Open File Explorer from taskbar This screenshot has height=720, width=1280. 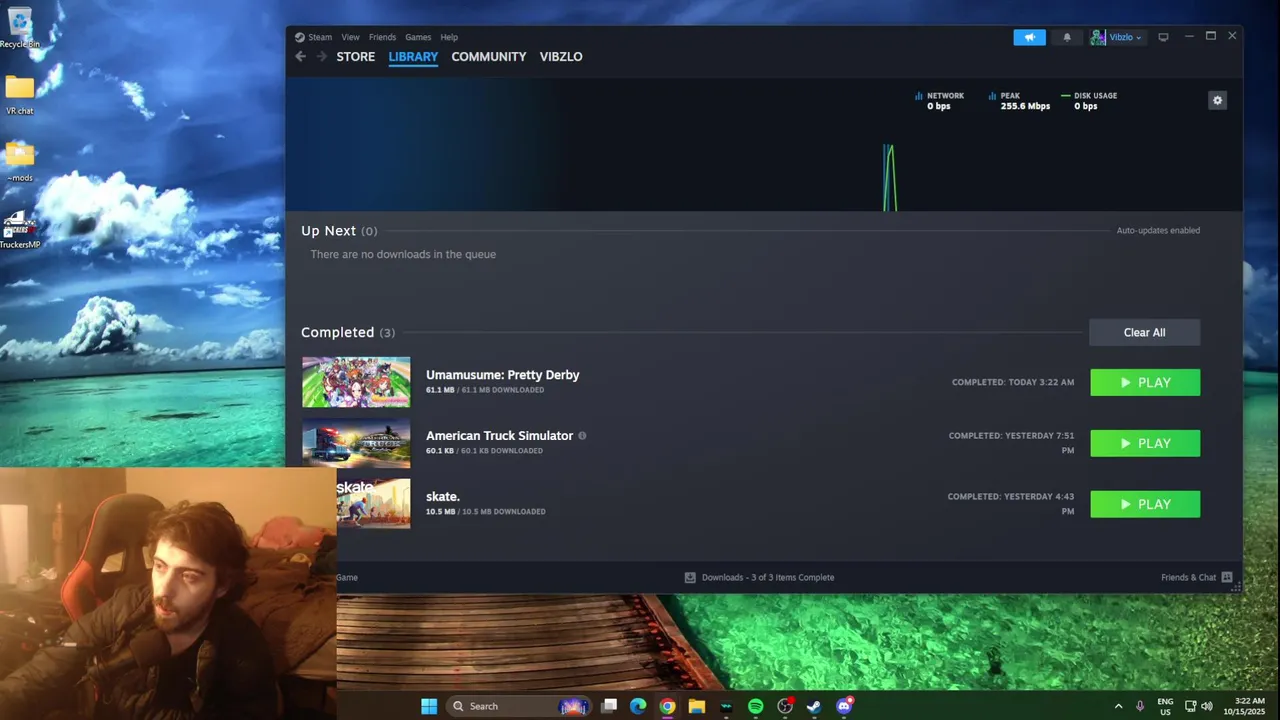click(697, 706)
